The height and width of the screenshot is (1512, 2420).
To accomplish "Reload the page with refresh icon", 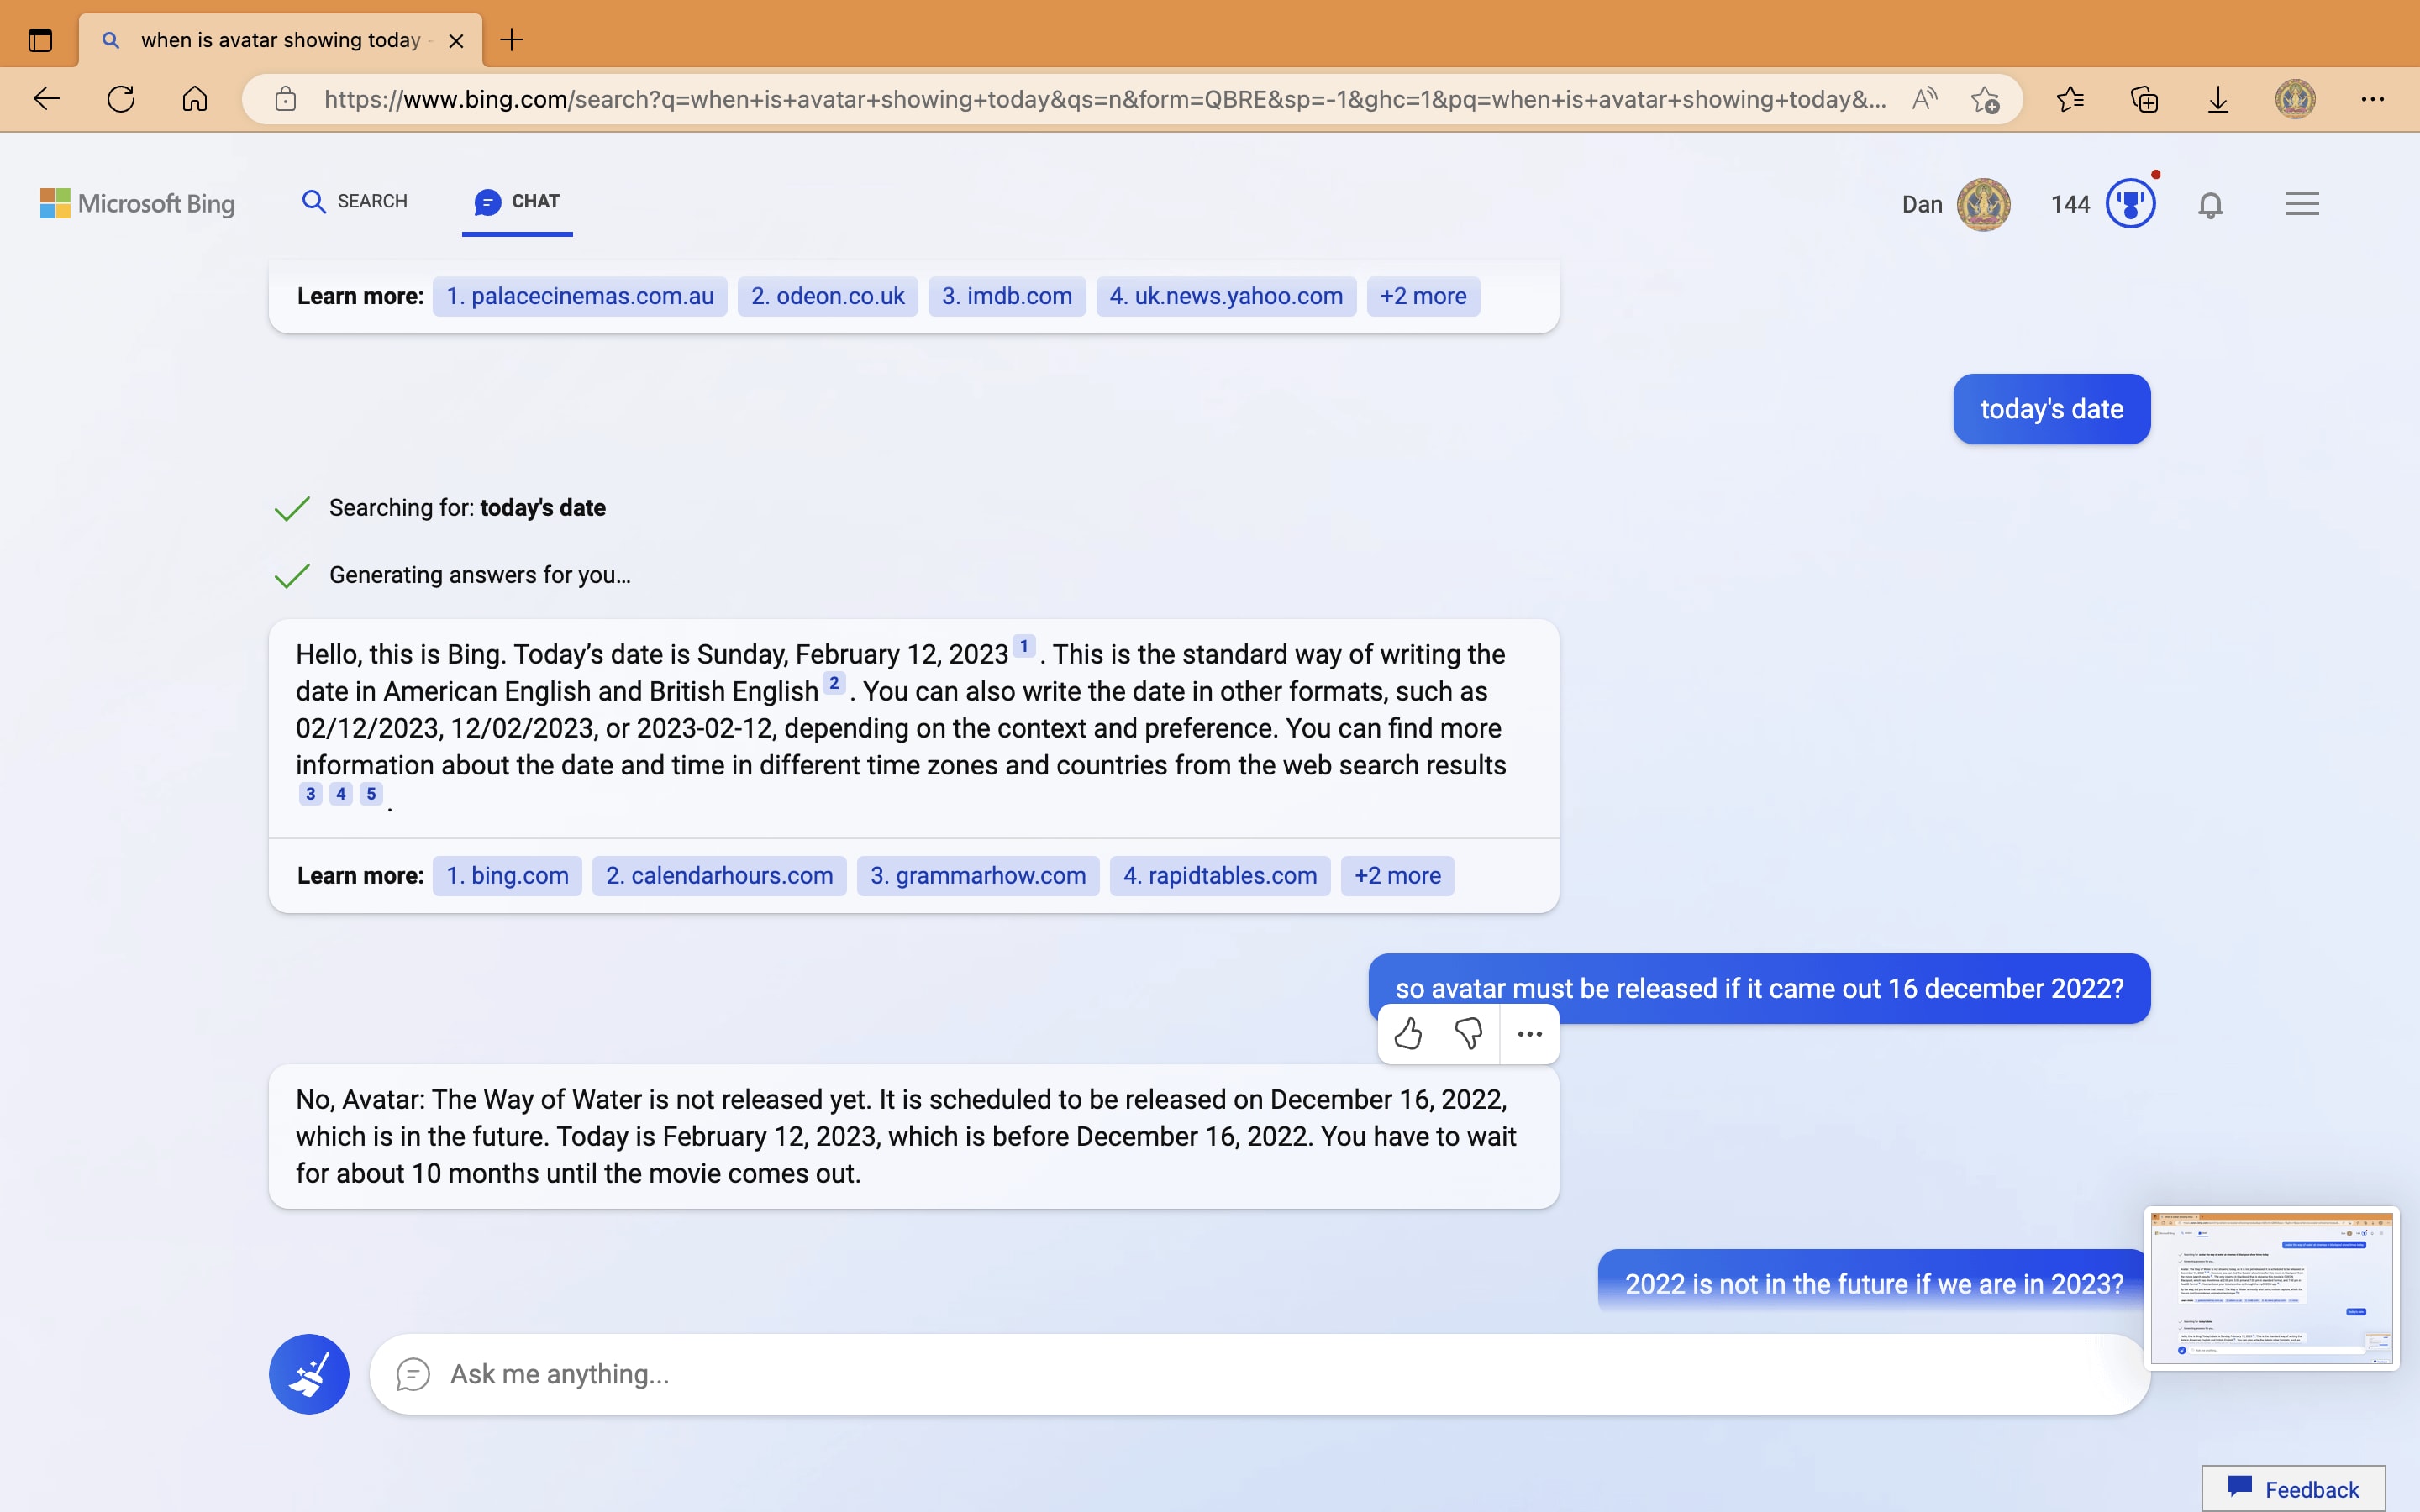I will point(121,99).
